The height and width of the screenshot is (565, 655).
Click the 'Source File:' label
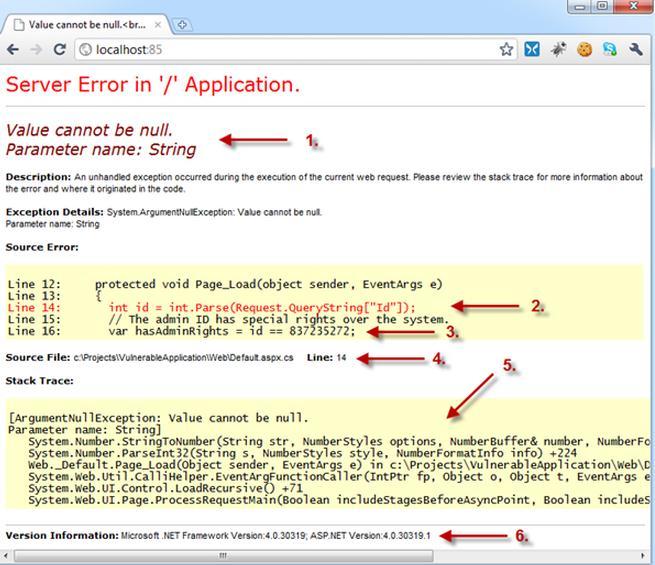[38, 357]
